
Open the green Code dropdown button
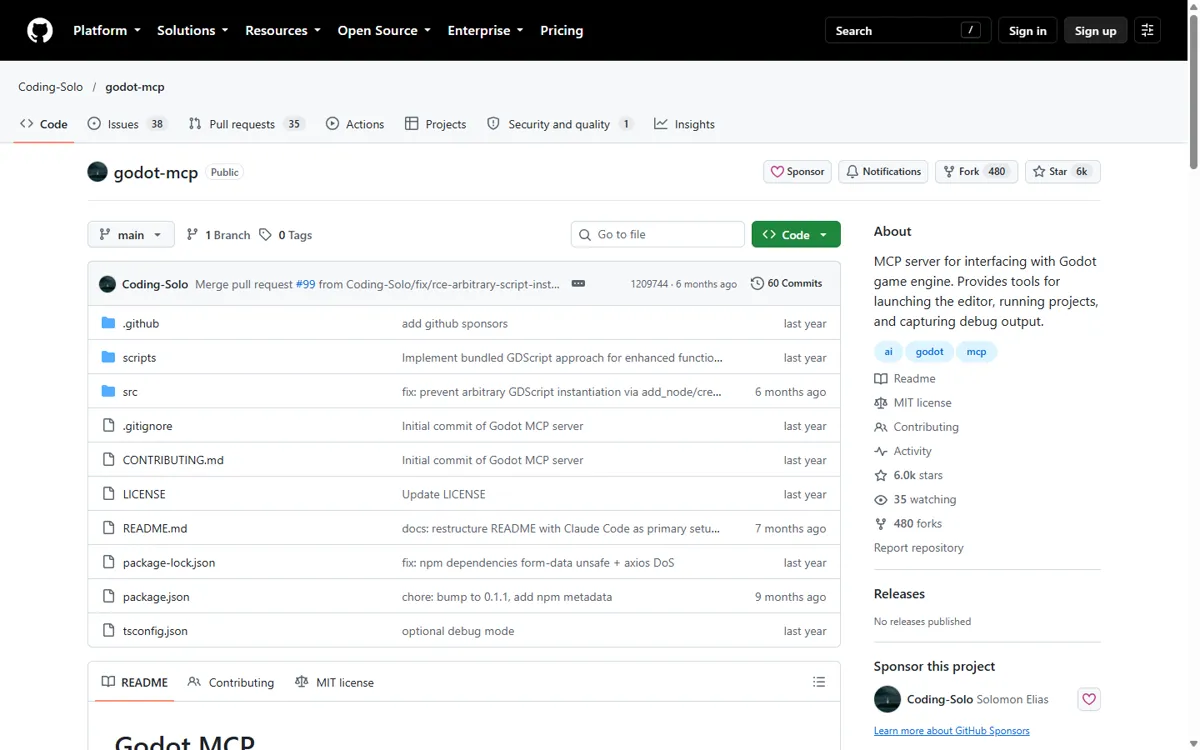[796, 235]
